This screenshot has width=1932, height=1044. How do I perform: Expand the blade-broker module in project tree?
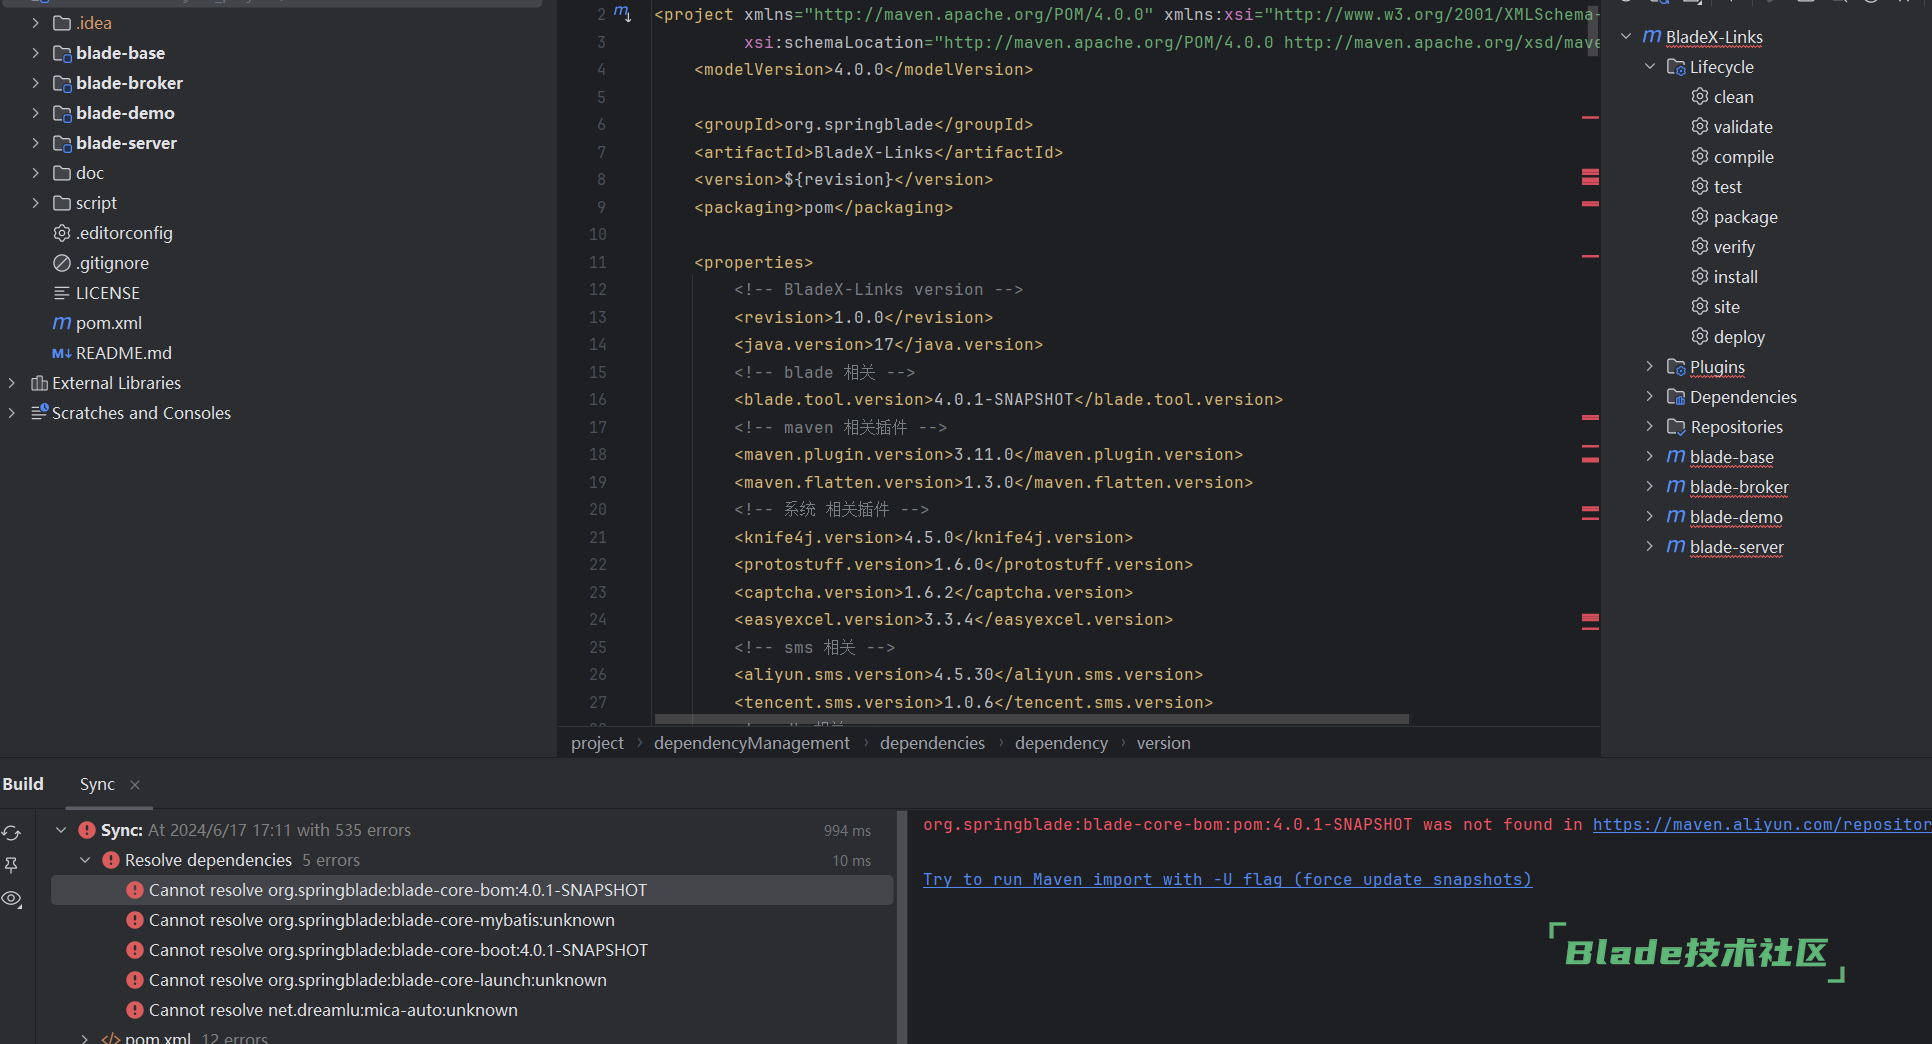[35, 83]
